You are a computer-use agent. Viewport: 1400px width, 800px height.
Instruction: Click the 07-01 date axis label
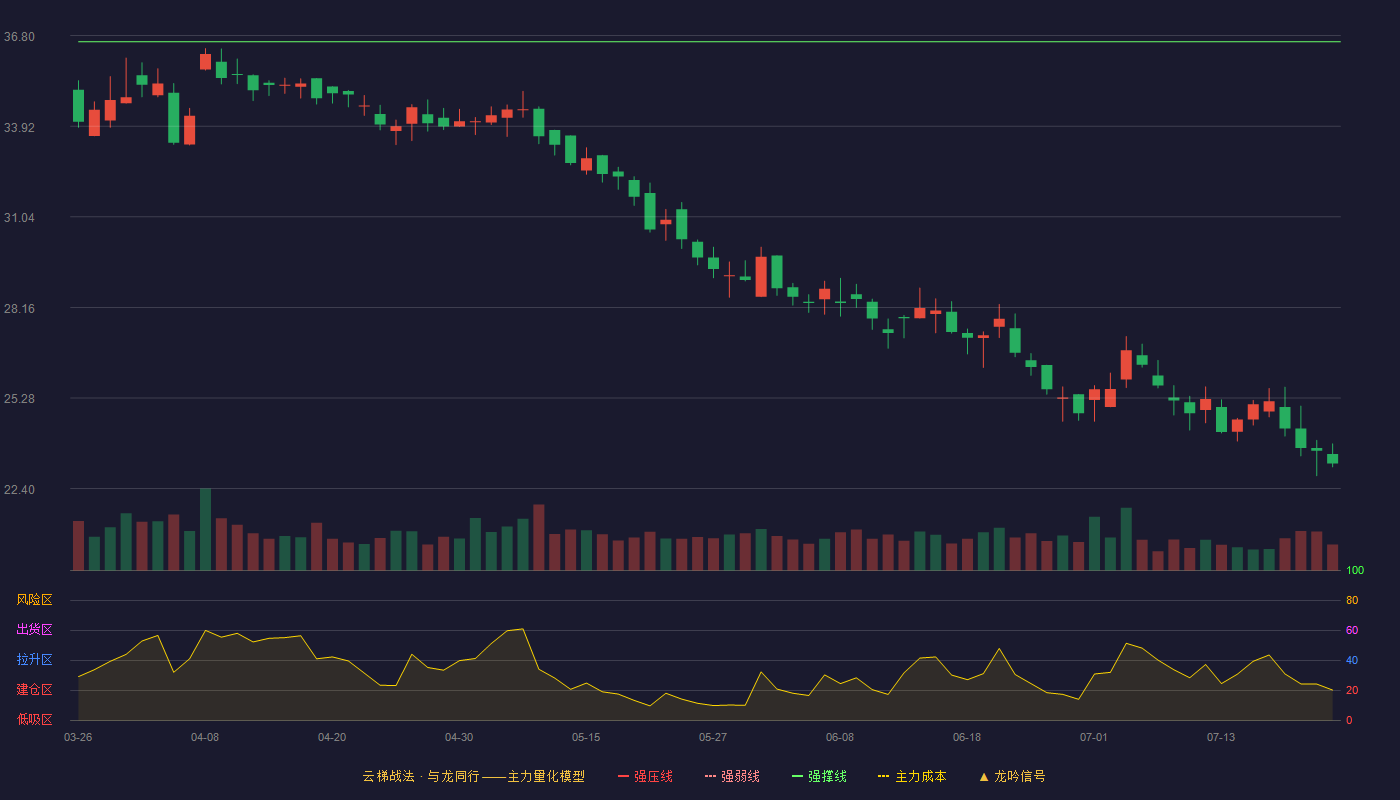coord(1094,737)
